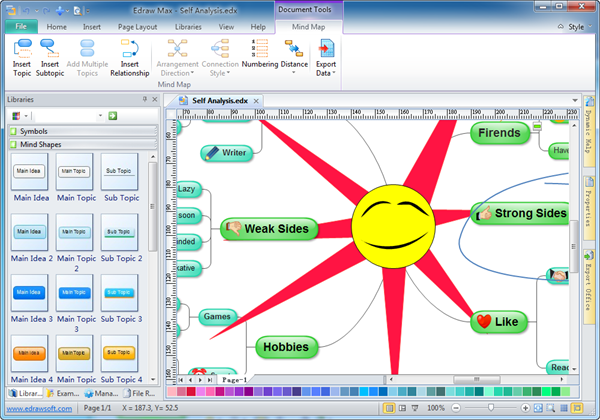This screenshot has height=420, width=600.
Task: Switch to the Page Layout ribbon tab
Action: (138, 26)
